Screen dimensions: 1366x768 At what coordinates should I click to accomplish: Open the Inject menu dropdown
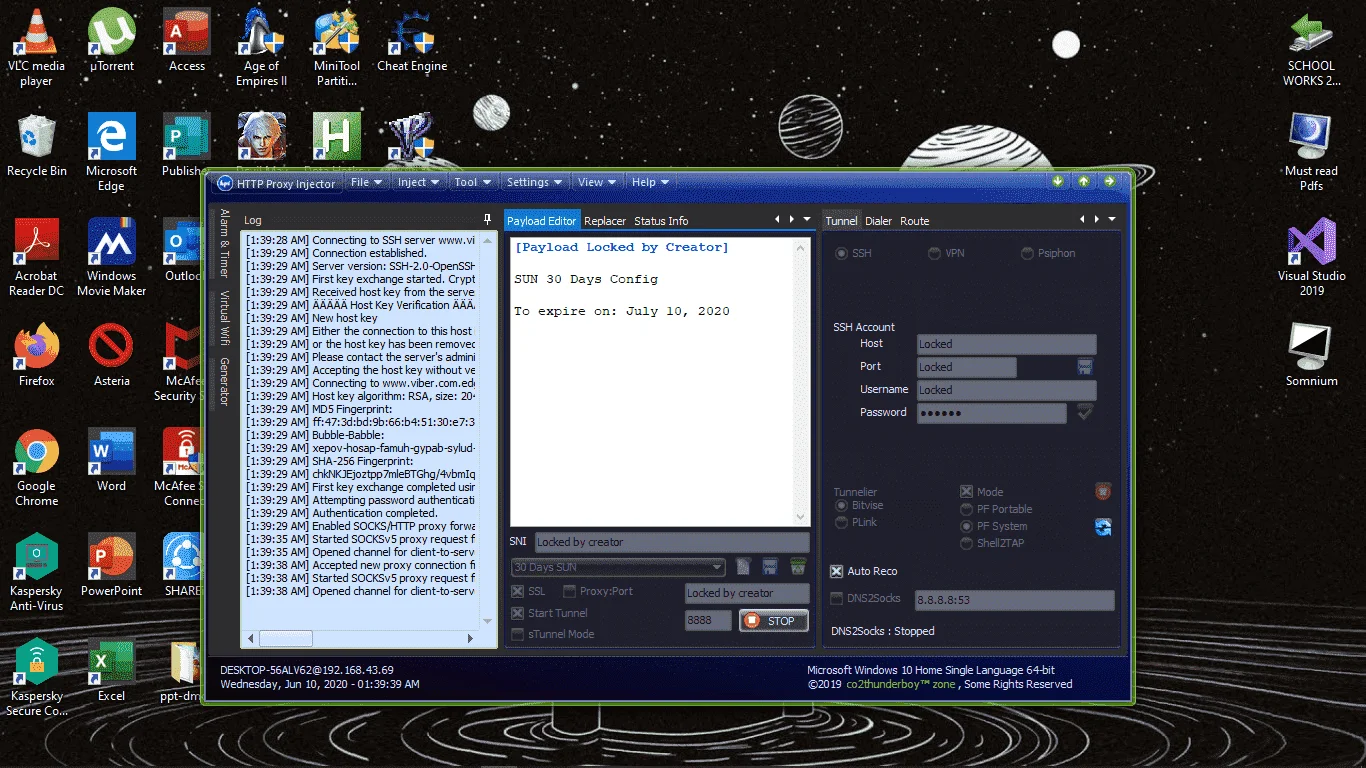pos(418,182)
